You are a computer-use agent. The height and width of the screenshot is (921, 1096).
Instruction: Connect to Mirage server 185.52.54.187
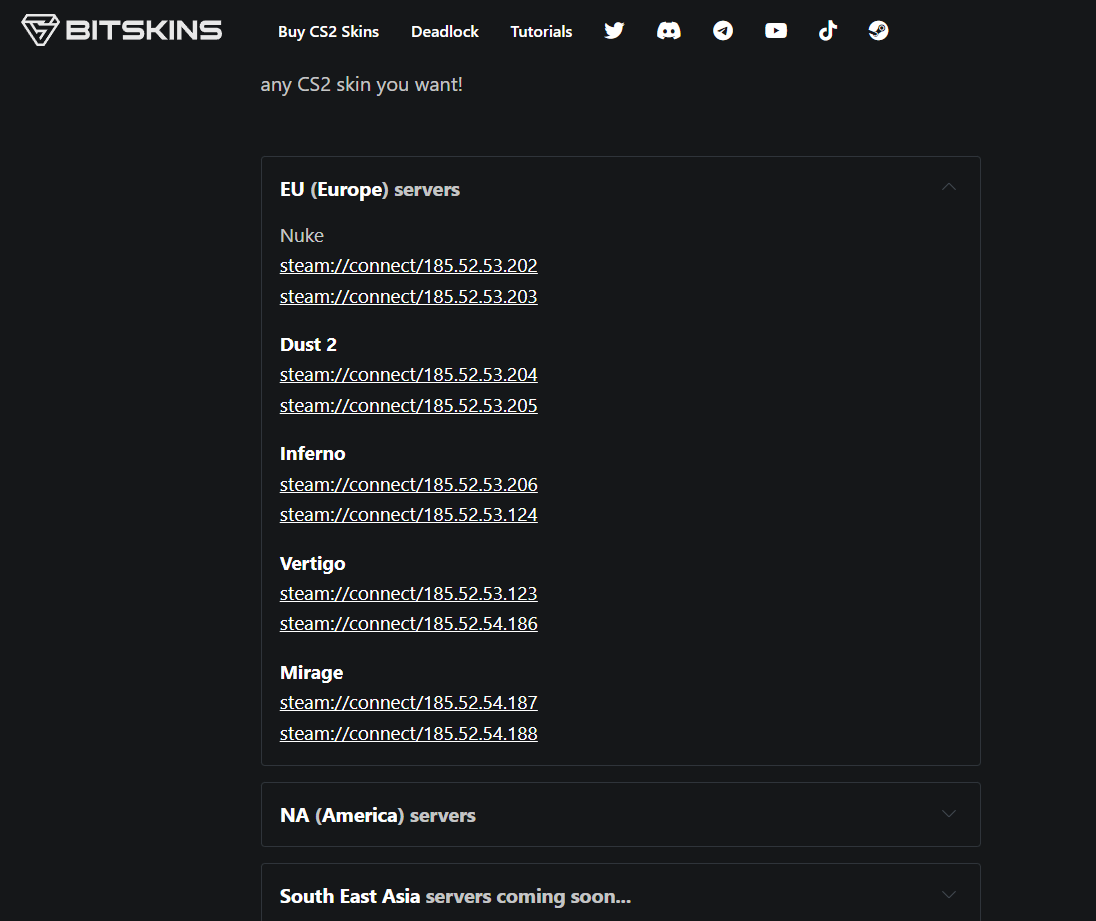click(x=408, y=702)
